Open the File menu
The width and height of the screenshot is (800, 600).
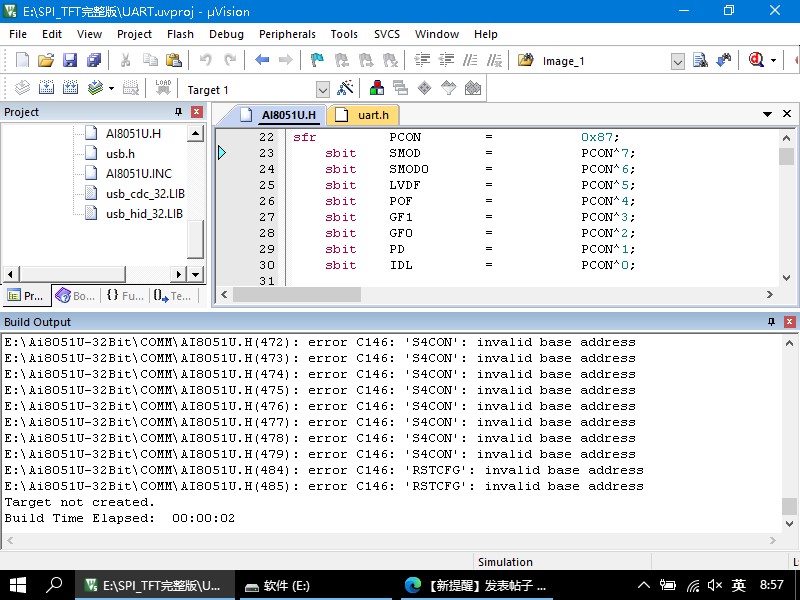[x=18, y=34]
